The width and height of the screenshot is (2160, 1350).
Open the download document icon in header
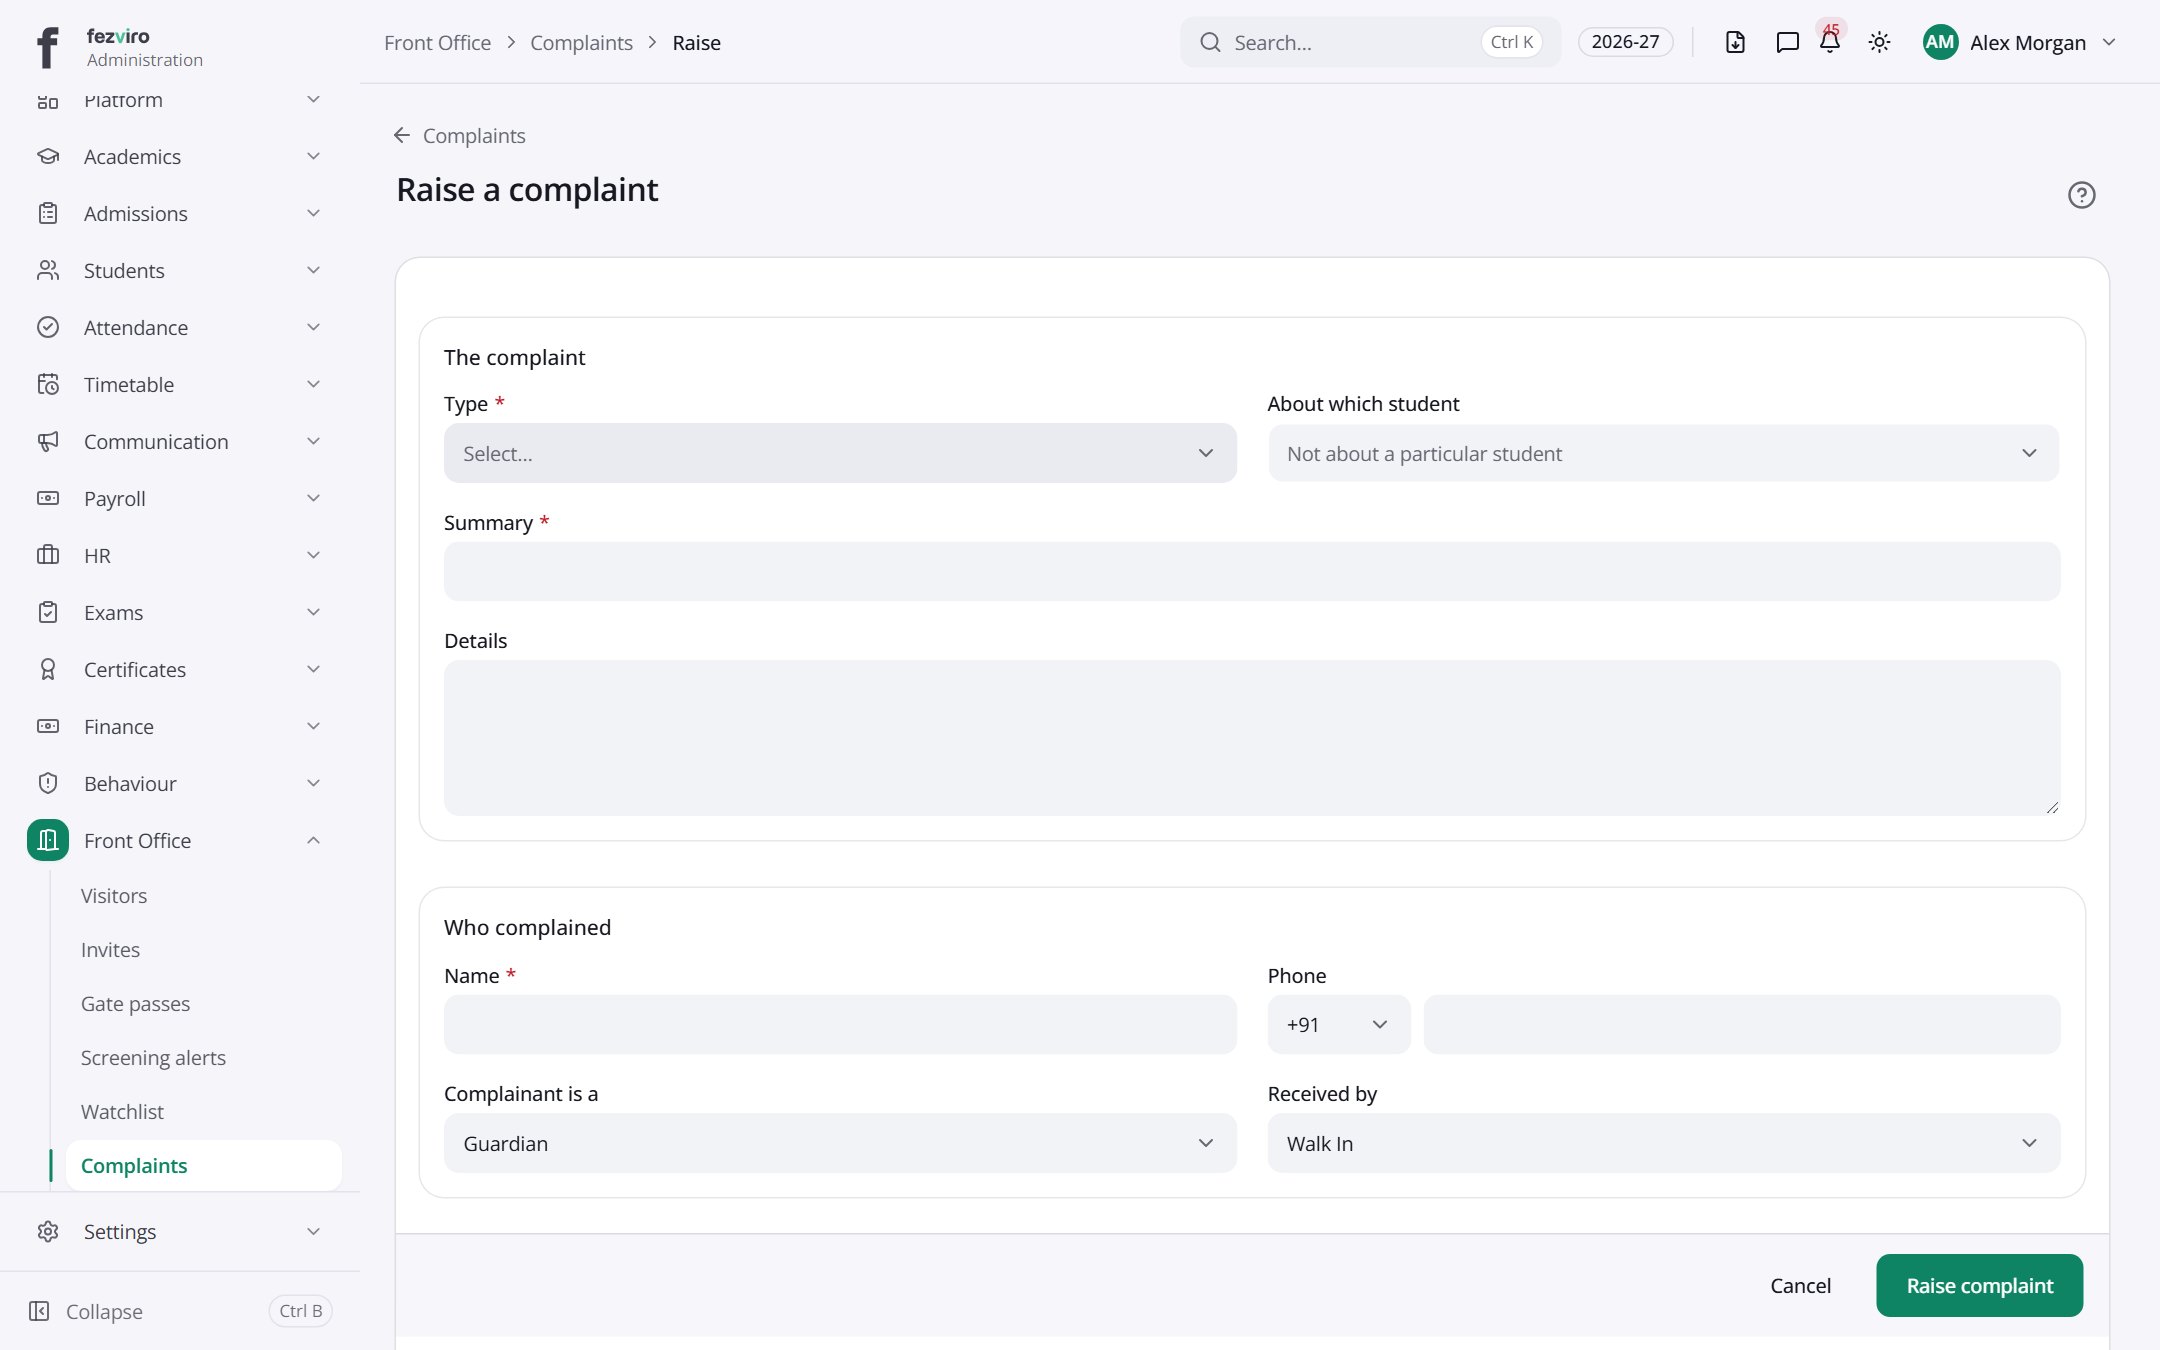(x=1735, y=42)
